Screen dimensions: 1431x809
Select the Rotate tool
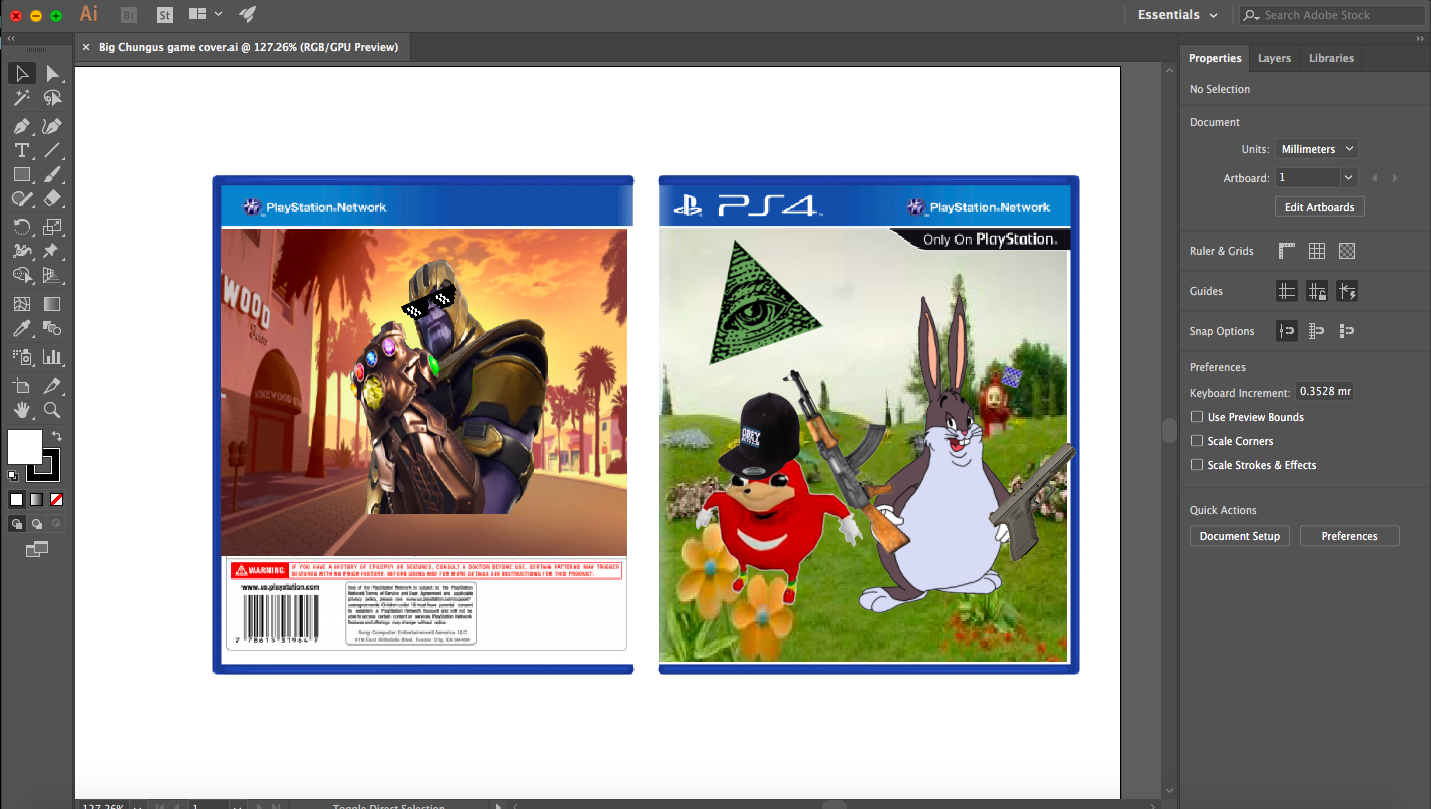tap(21, 227)
